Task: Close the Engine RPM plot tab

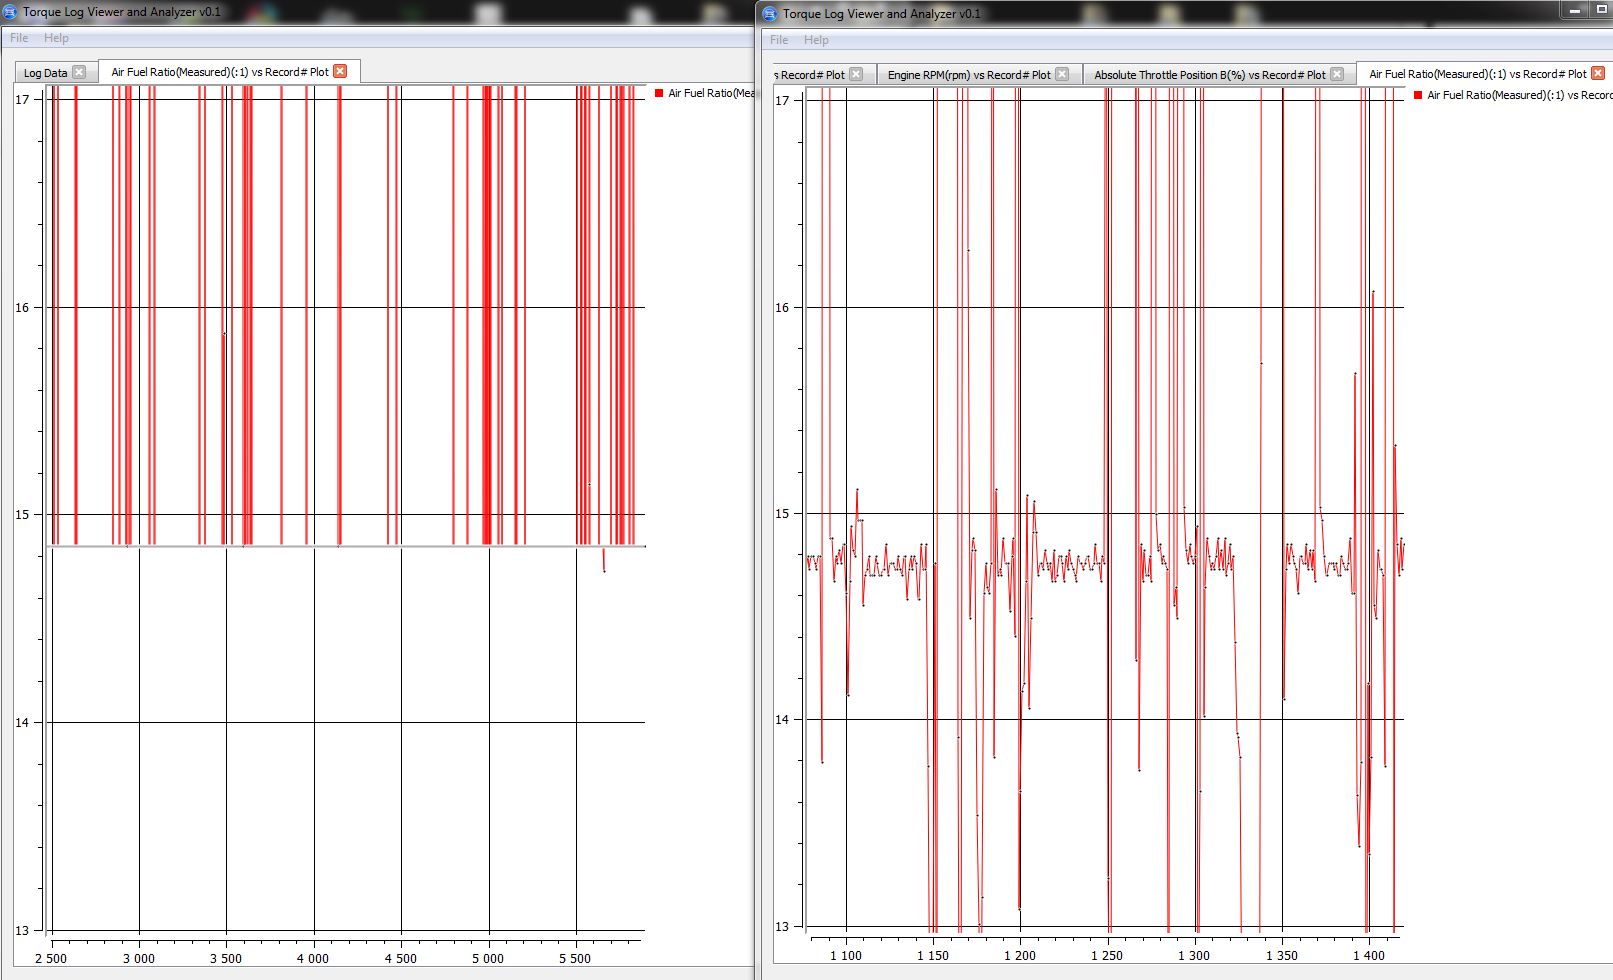Action: pos(1062,74)
